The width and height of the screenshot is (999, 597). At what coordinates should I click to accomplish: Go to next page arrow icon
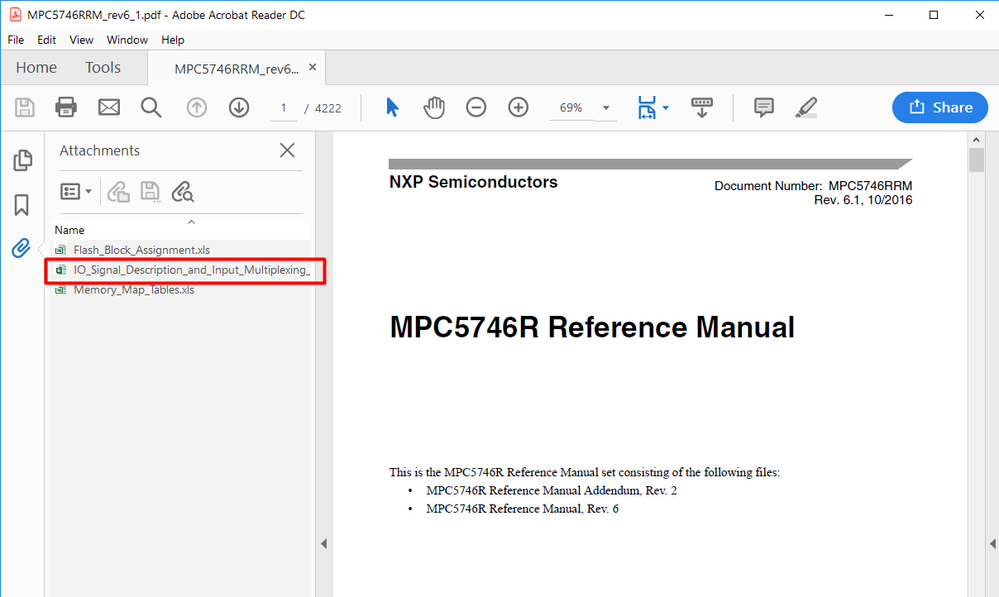click(239, 107)
